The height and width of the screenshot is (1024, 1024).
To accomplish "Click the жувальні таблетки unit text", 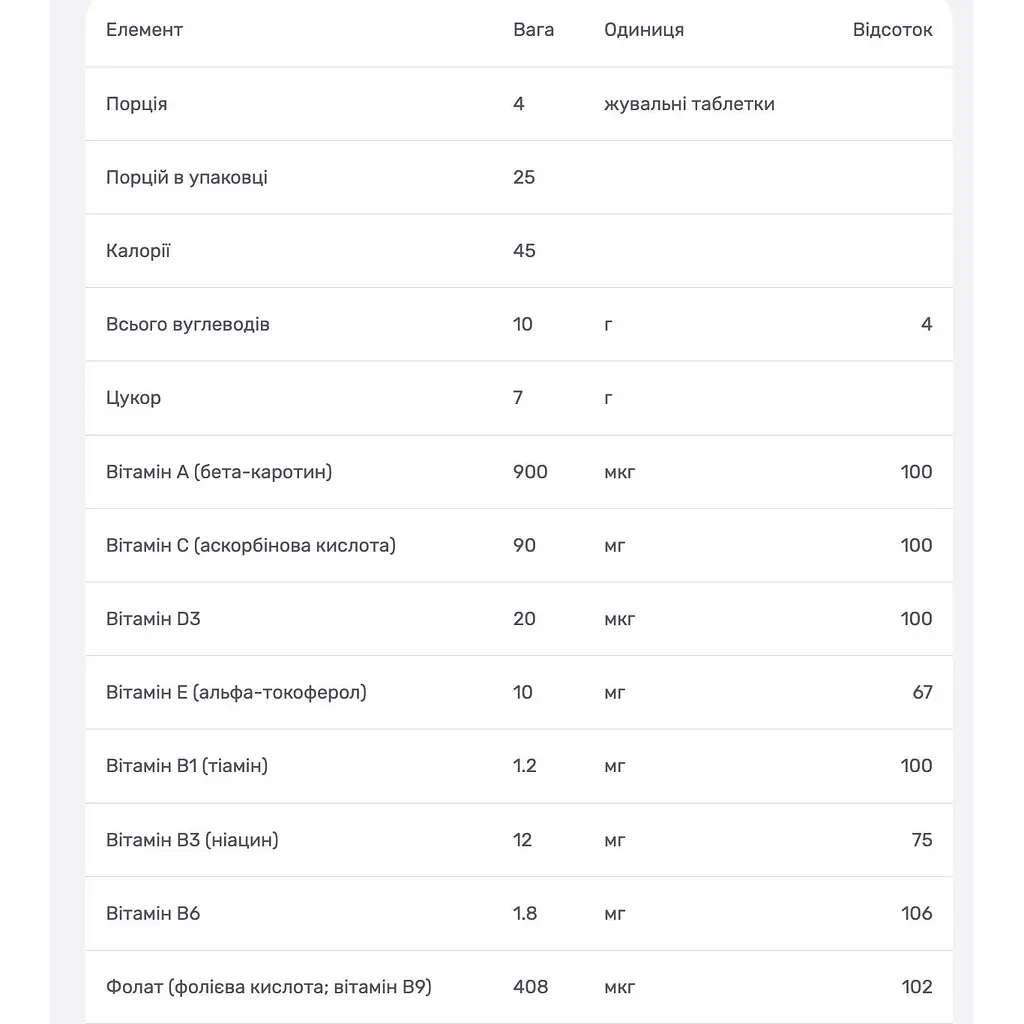I will click(689, 104).
